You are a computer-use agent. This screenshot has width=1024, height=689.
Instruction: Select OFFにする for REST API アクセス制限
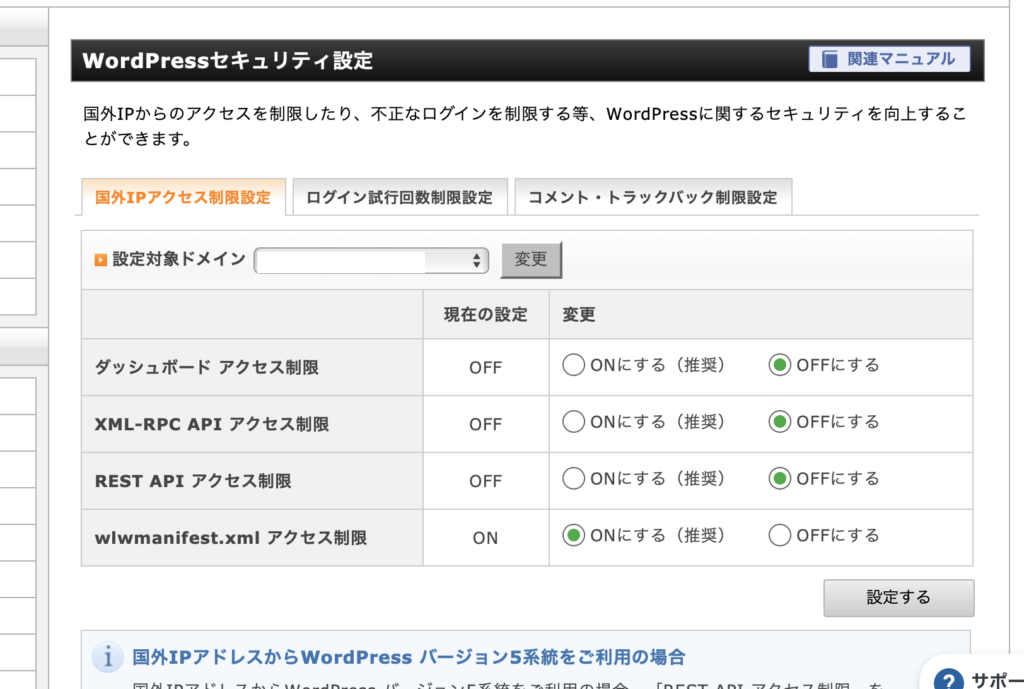point(779,479)
